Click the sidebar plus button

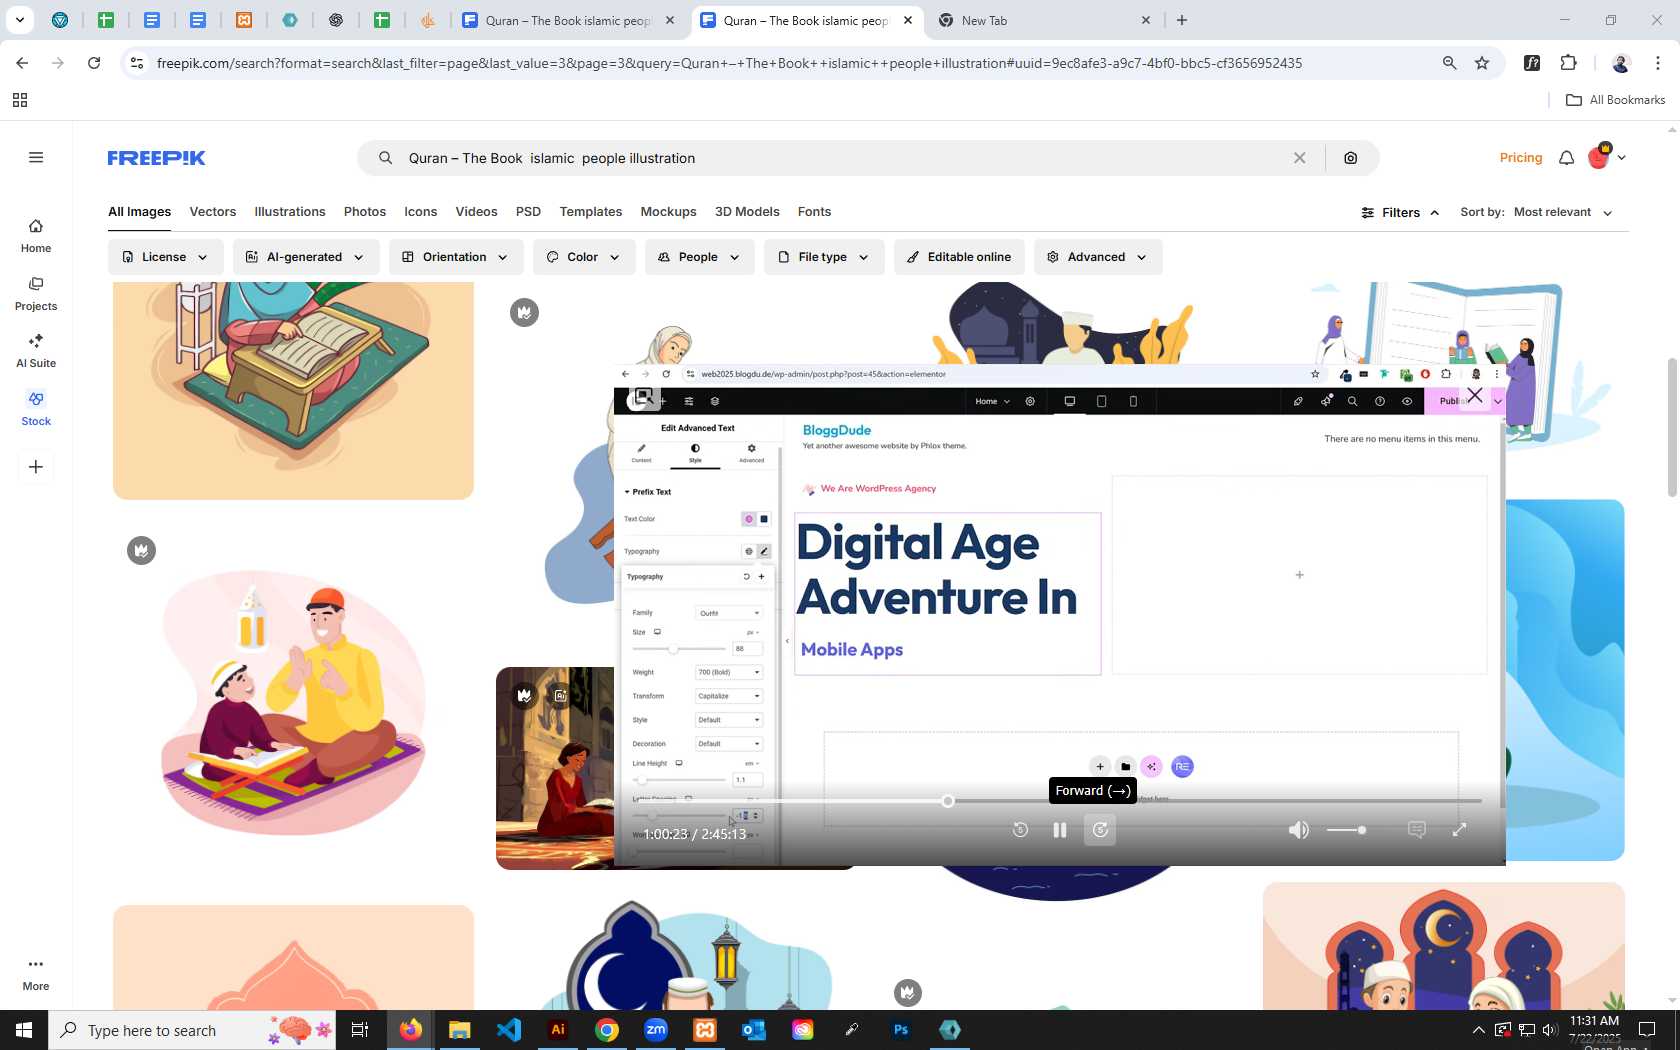(x=36, y=467)
